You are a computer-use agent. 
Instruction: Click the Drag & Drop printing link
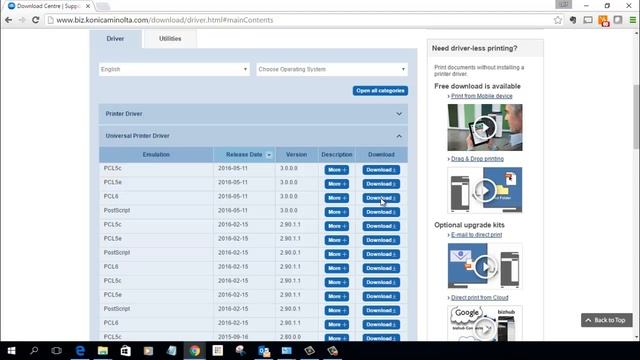click(477, 159)
